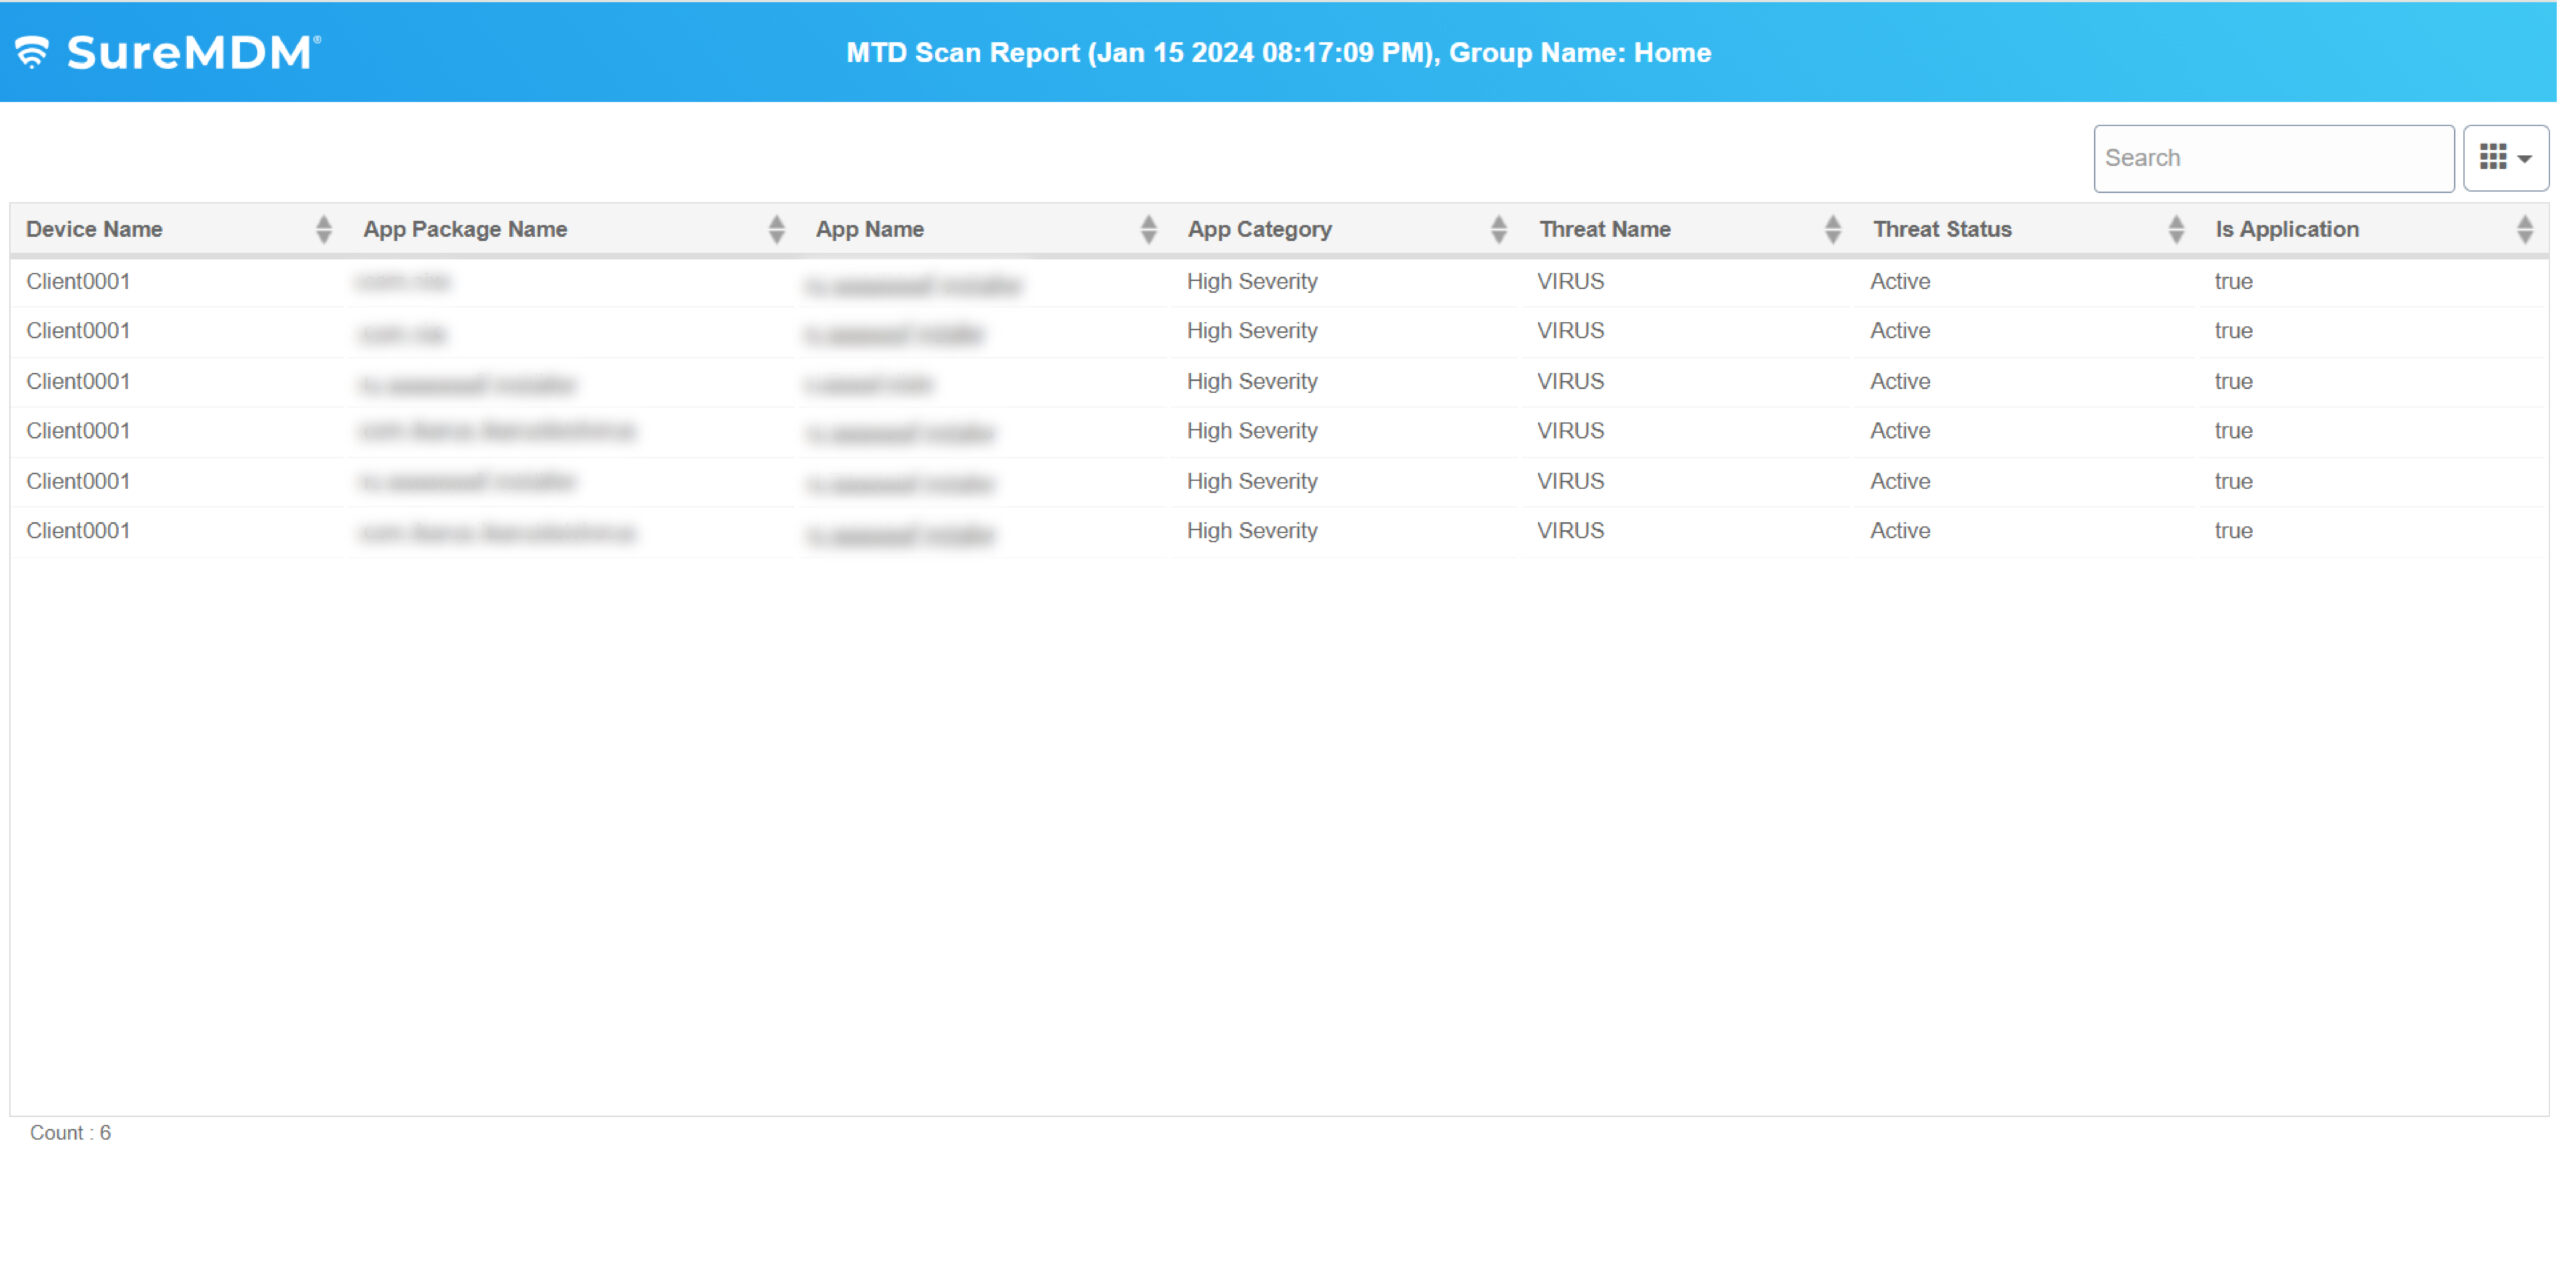The image size is (2560, 1266).
Task: Click the Is Application header label
Action: pos(2287,229)
